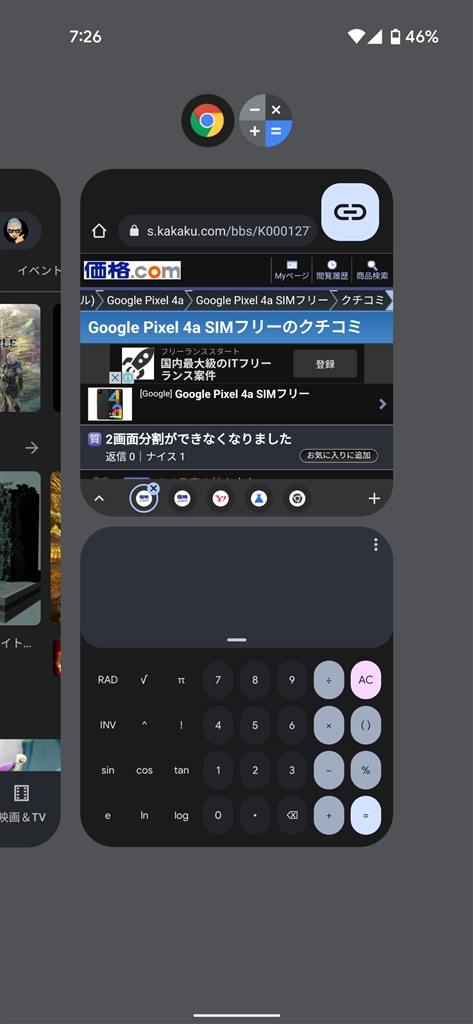Screen dimensions: 473x1024
Task: Open 閲覧履歴 history icon
Action: tap(332, 270)
